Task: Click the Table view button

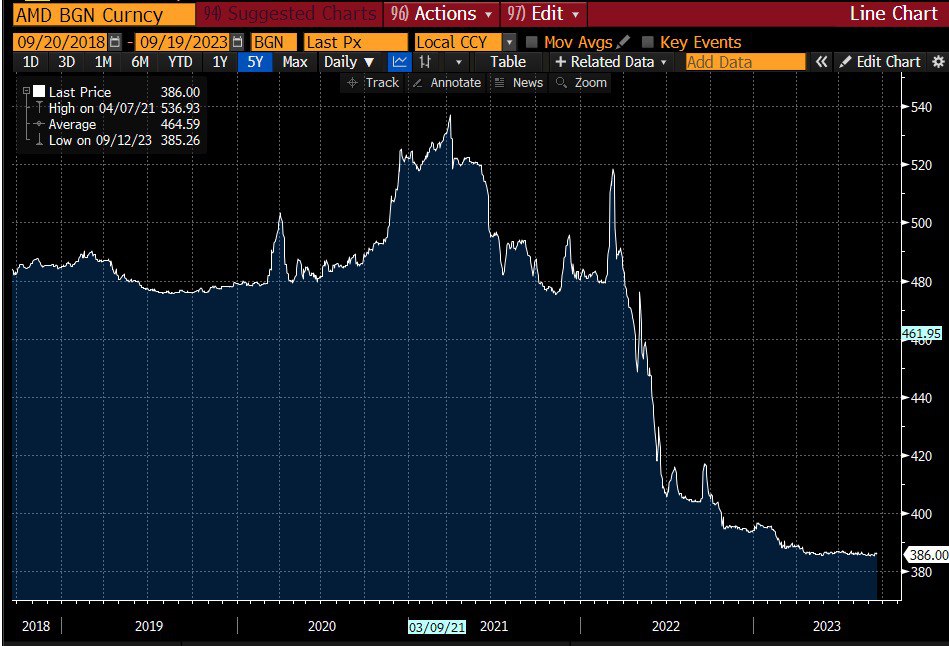Action: click(507, 62)
